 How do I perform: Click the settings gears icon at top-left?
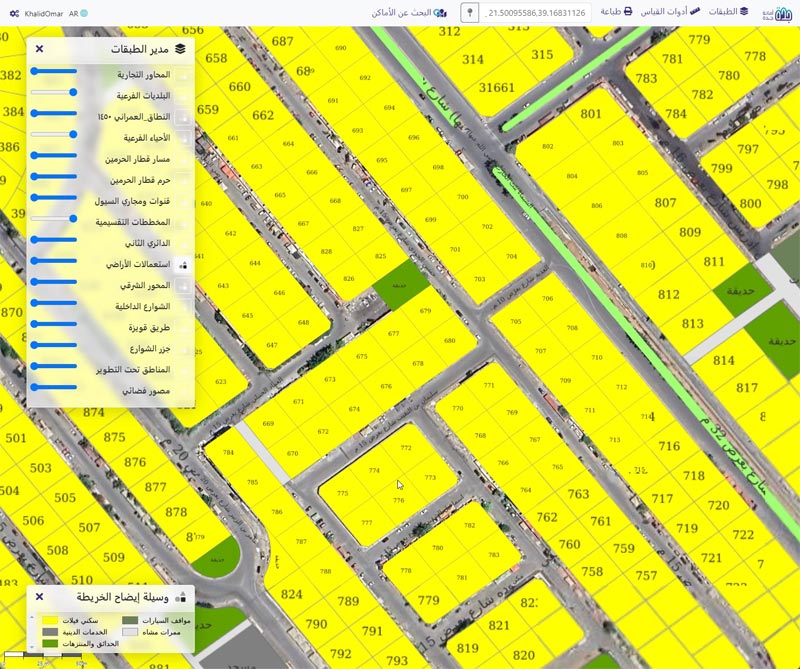click(13, 13)
